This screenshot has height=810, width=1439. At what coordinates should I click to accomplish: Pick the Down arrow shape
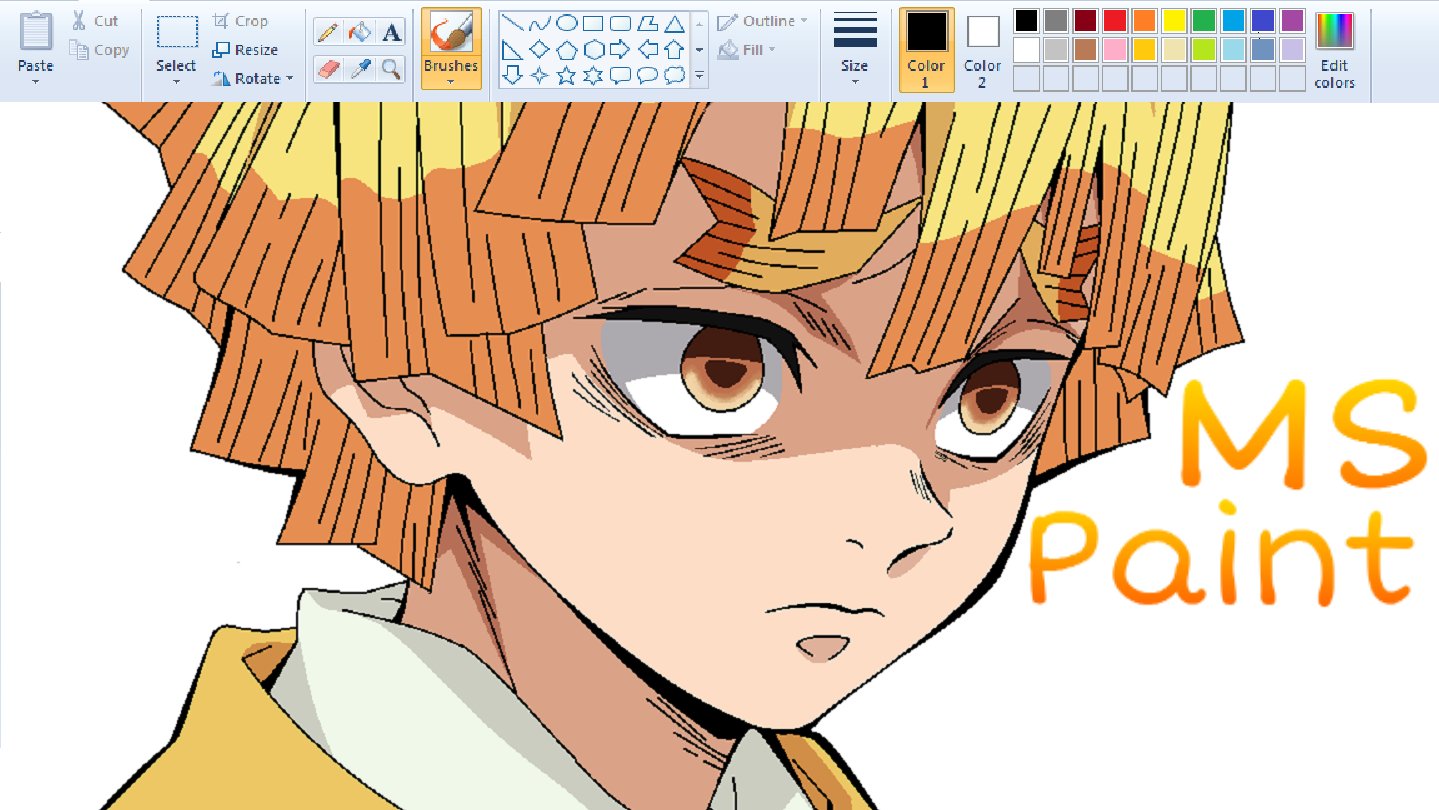(x=512, y=75)
